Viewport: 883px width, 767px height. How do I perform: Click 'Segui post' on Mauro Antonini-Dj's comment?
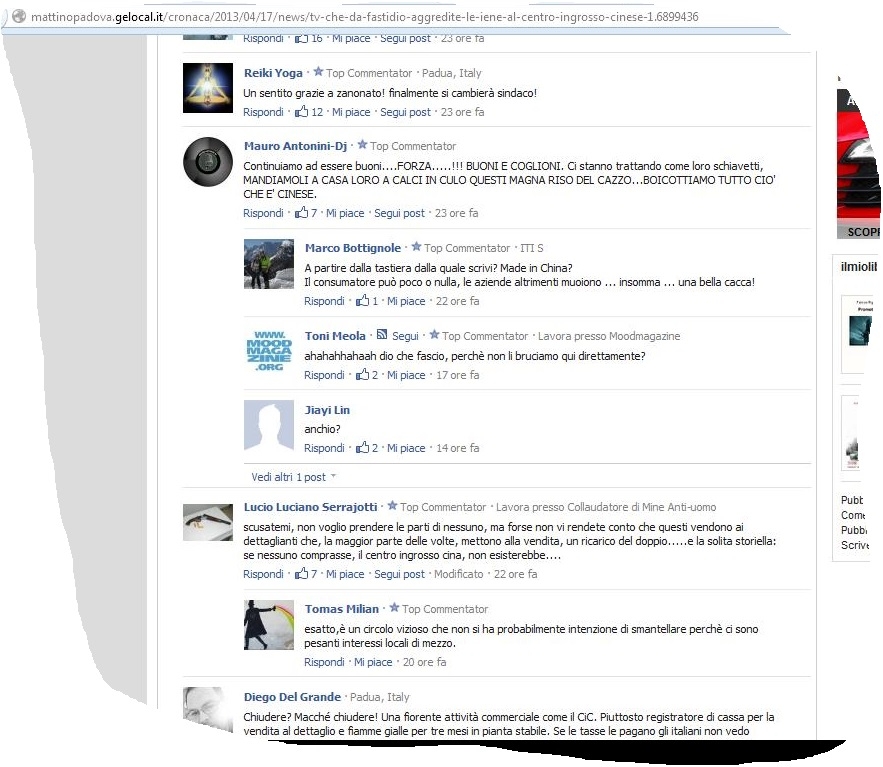click(399, 213)
